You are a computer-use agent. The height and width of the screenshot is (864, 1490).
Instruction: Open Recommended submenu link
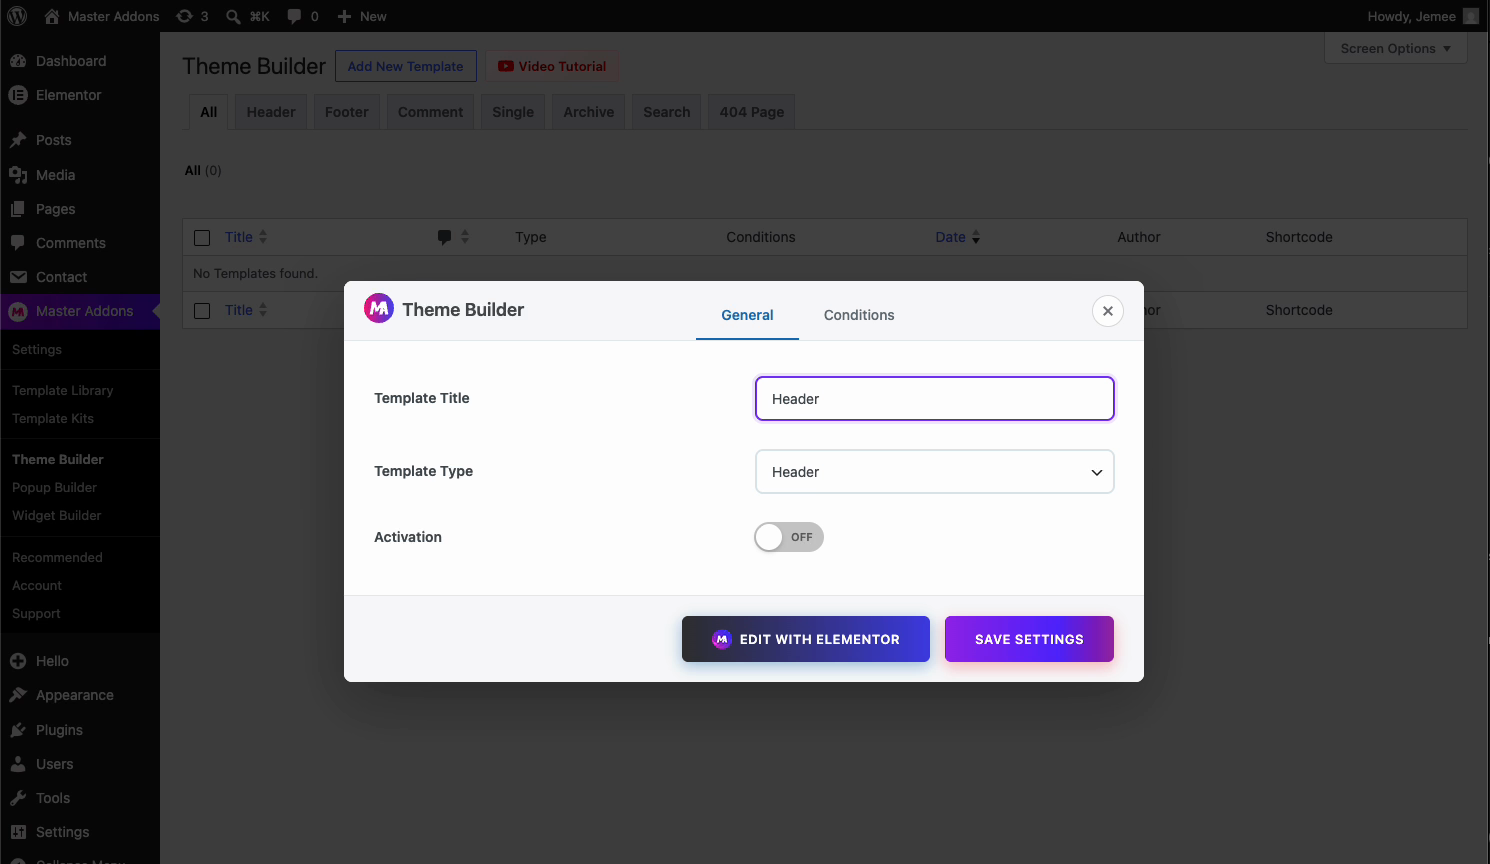[57, 557]
